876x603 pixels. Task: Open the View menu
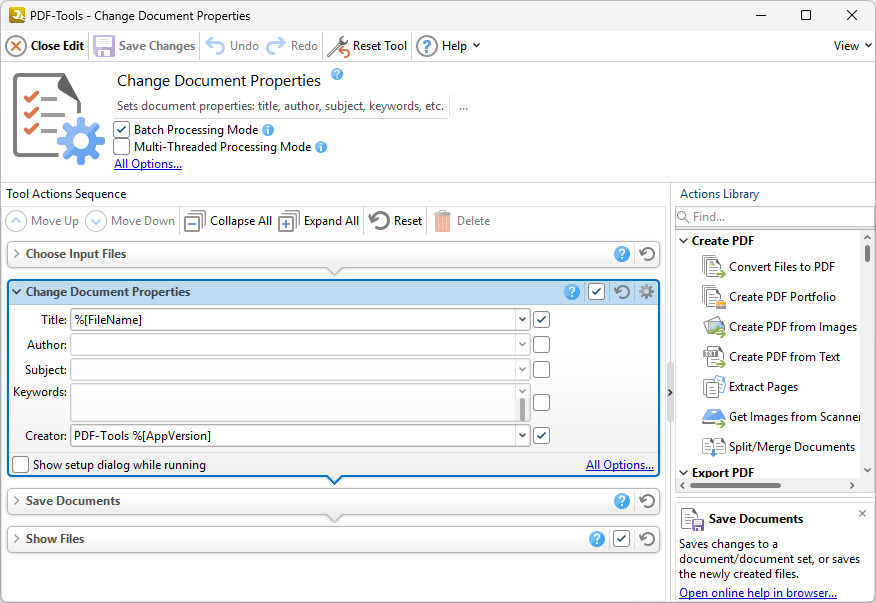[851, 46]
